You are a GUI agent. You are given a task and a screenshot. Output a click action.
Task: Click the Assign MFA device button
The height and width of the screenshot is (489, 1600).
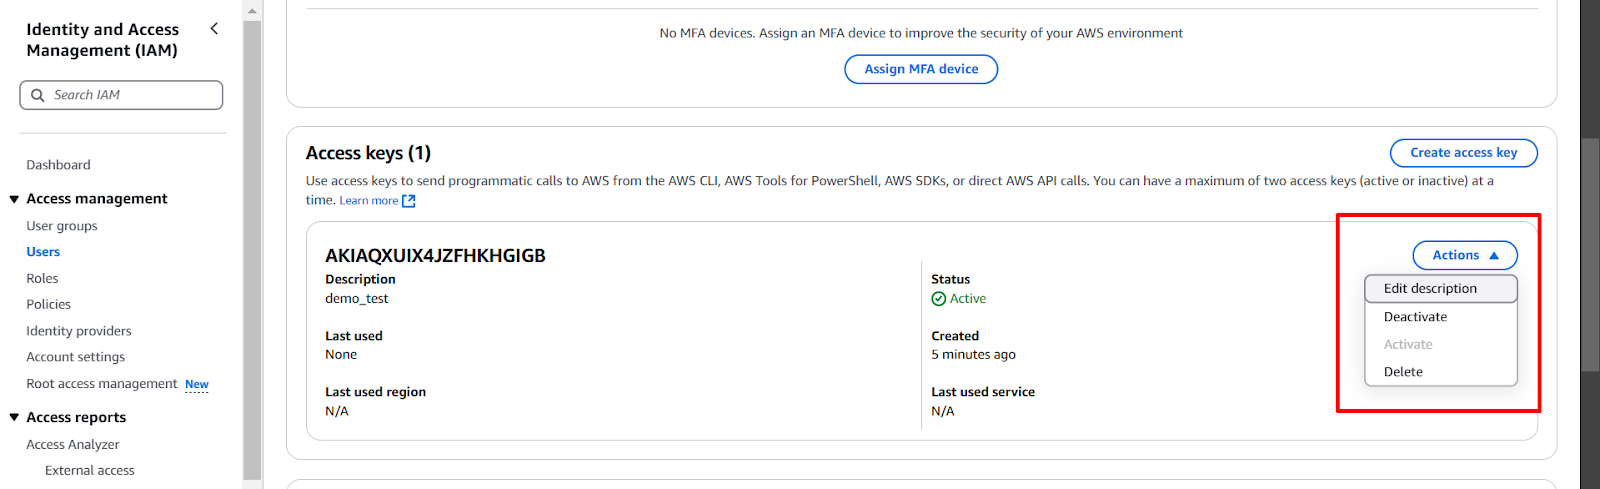pos(921,69)
